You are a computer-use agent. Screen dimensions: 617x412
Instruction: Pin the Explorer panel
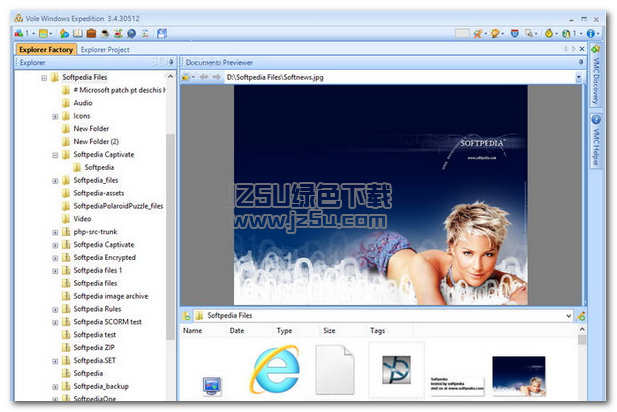(171, 62)
